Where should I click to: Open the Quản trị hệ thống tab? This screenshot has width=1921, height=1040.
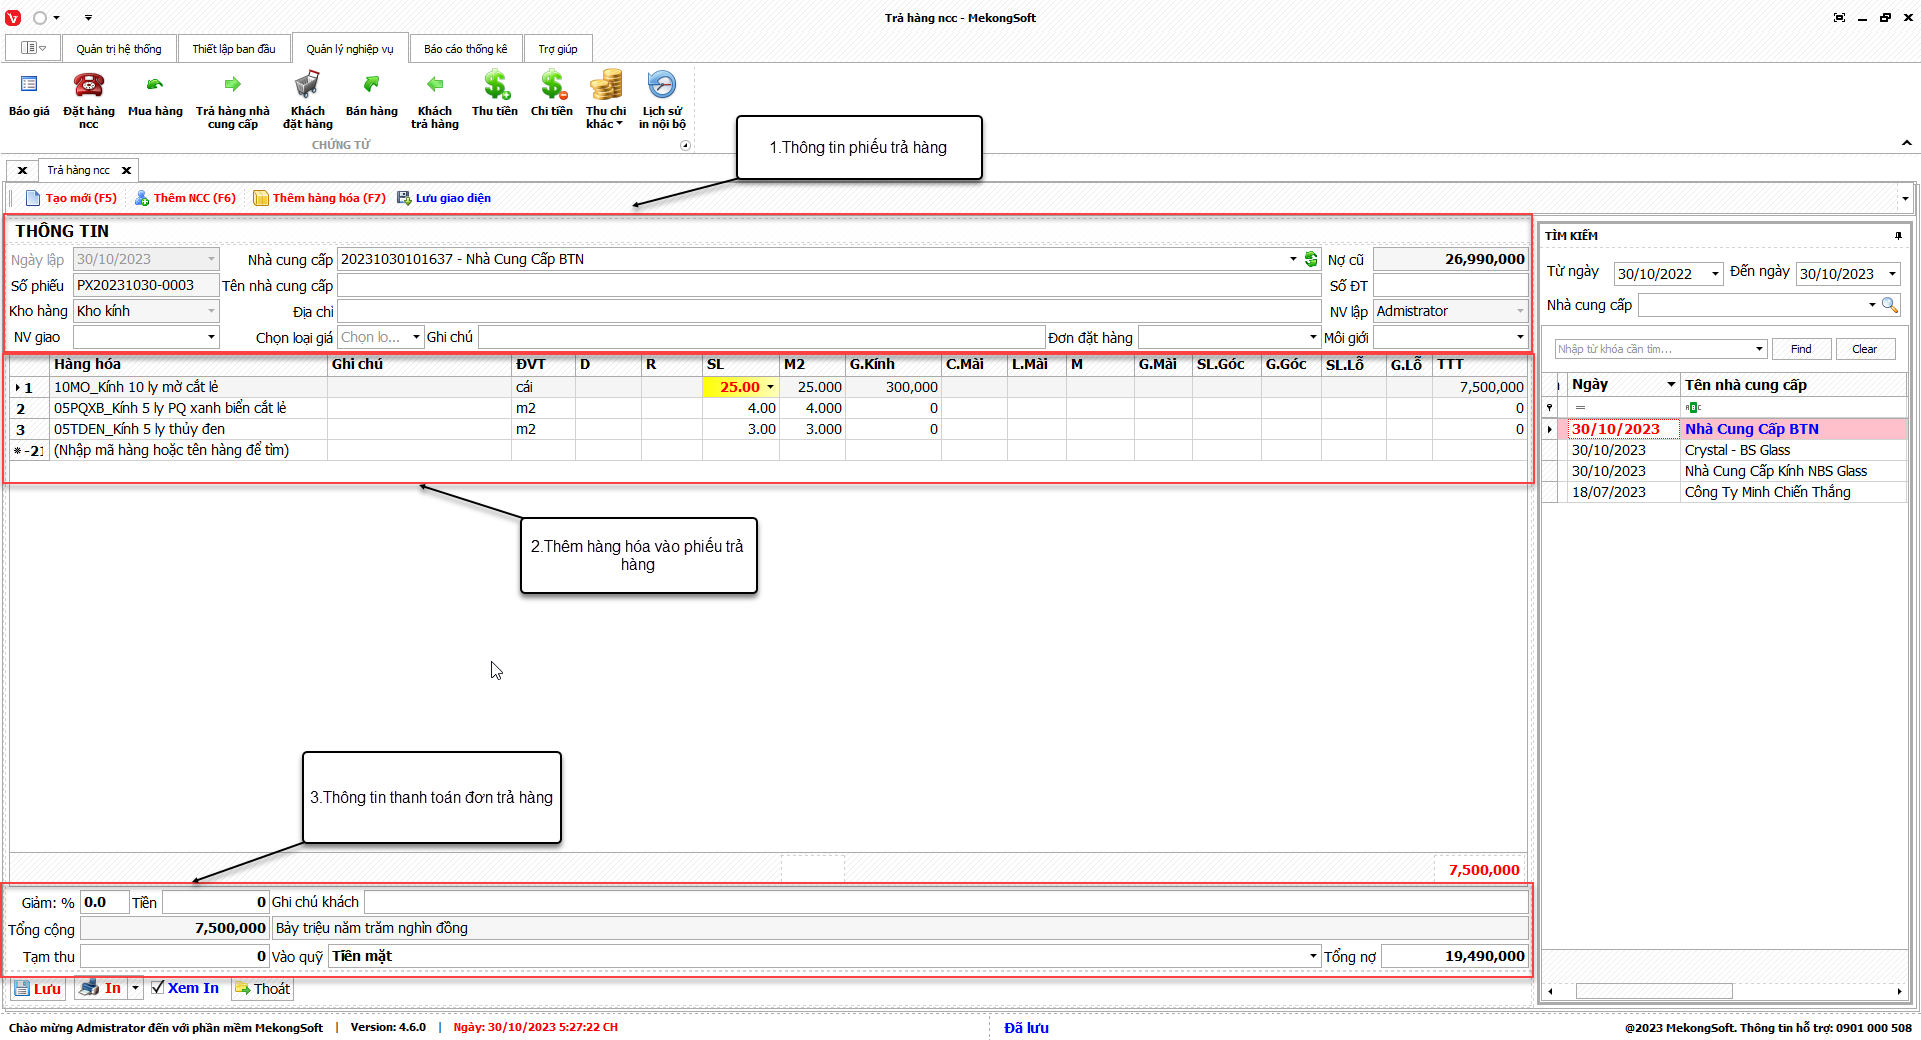119,49
